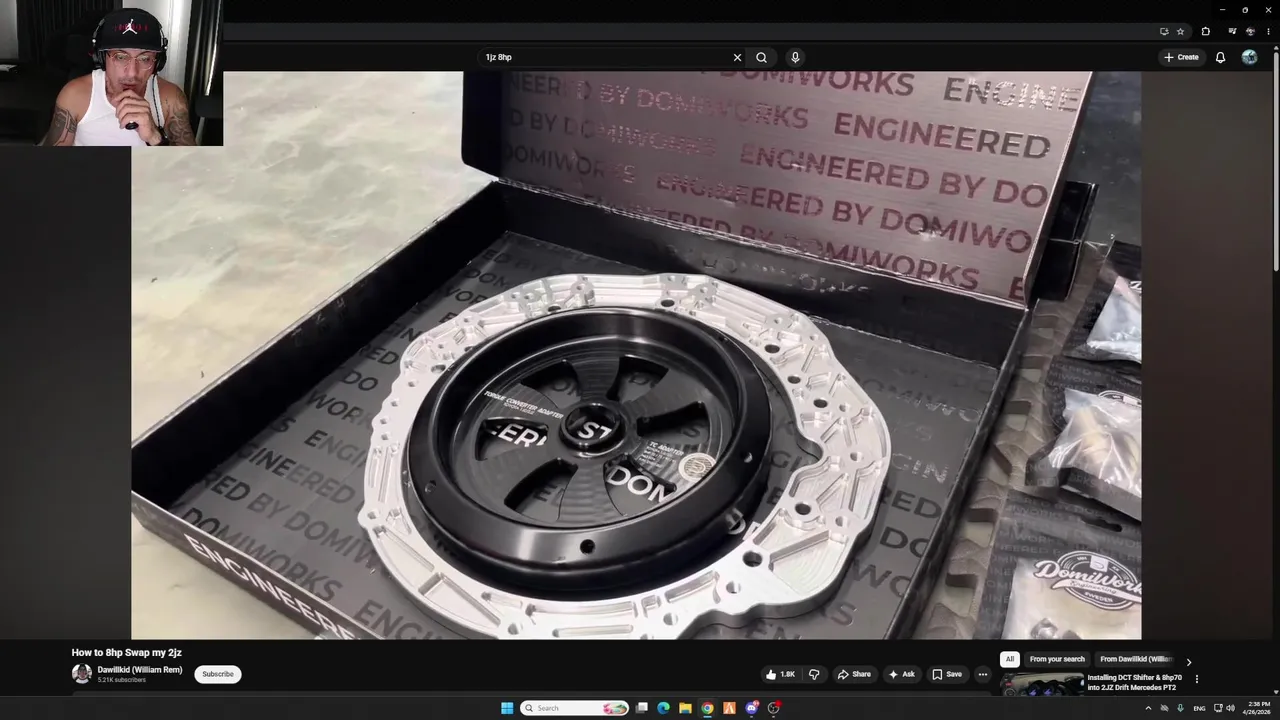Open the Dawillkid channel avatar
Screen dimensions: 1280x720
[82, 674]
